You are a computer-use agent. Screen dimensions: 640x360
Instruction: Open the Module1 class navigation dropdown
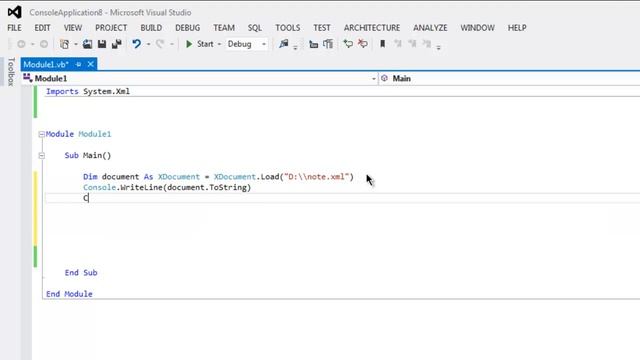click(x=200, y=78)
